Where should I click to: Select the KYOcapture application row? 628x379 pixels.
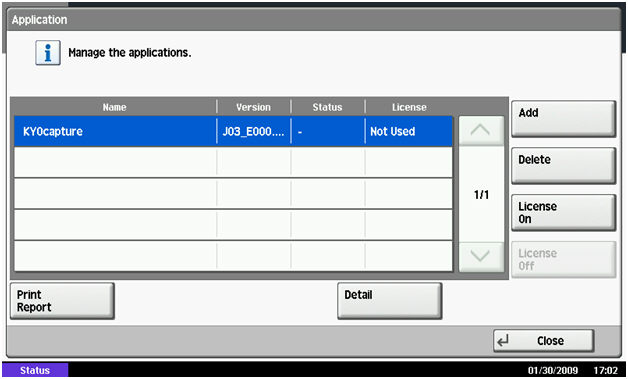[x=233, y=131]
